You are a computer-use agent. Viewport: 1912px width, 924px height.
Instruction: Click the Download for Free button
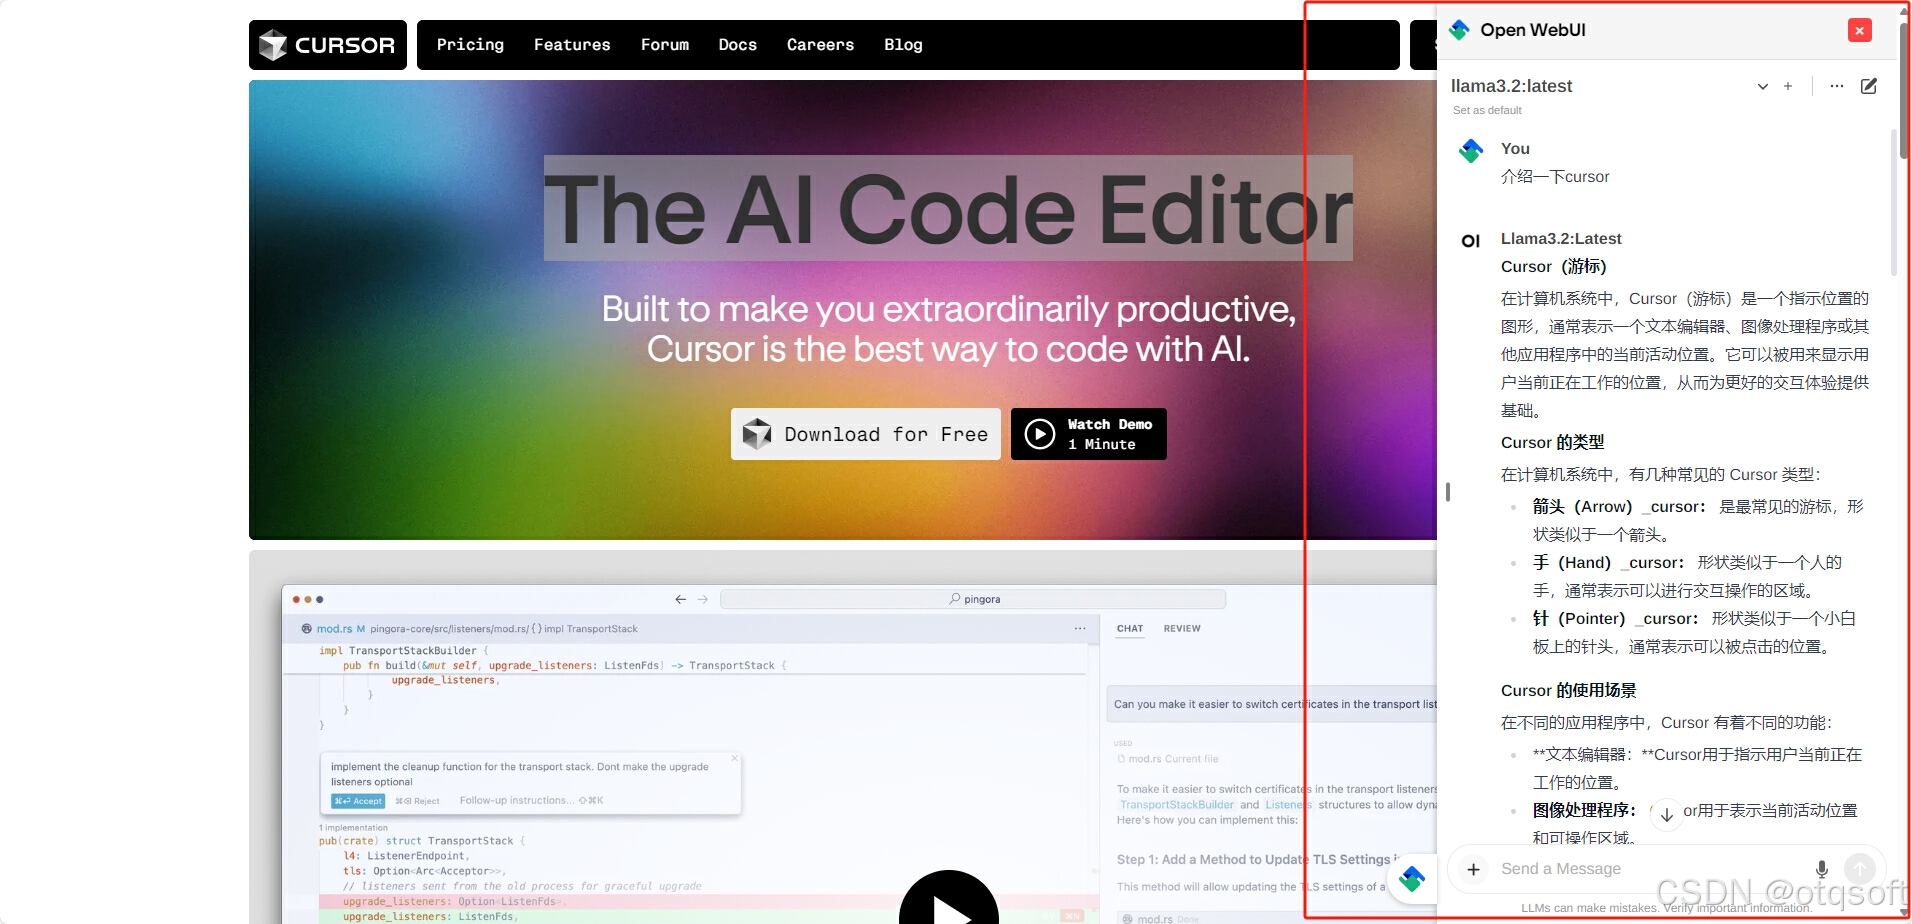[x=866, y=434]
